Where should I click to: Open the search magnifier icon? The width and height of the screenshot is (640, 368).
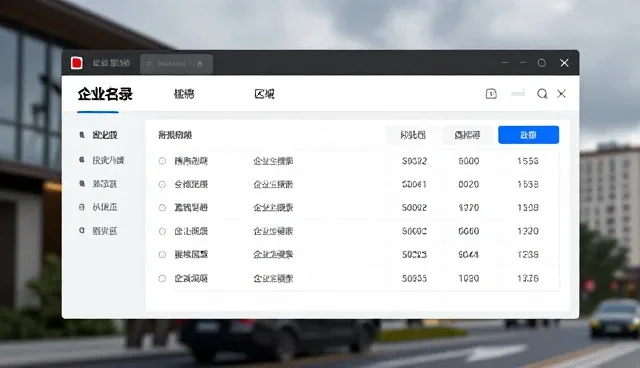pos(542,94)
